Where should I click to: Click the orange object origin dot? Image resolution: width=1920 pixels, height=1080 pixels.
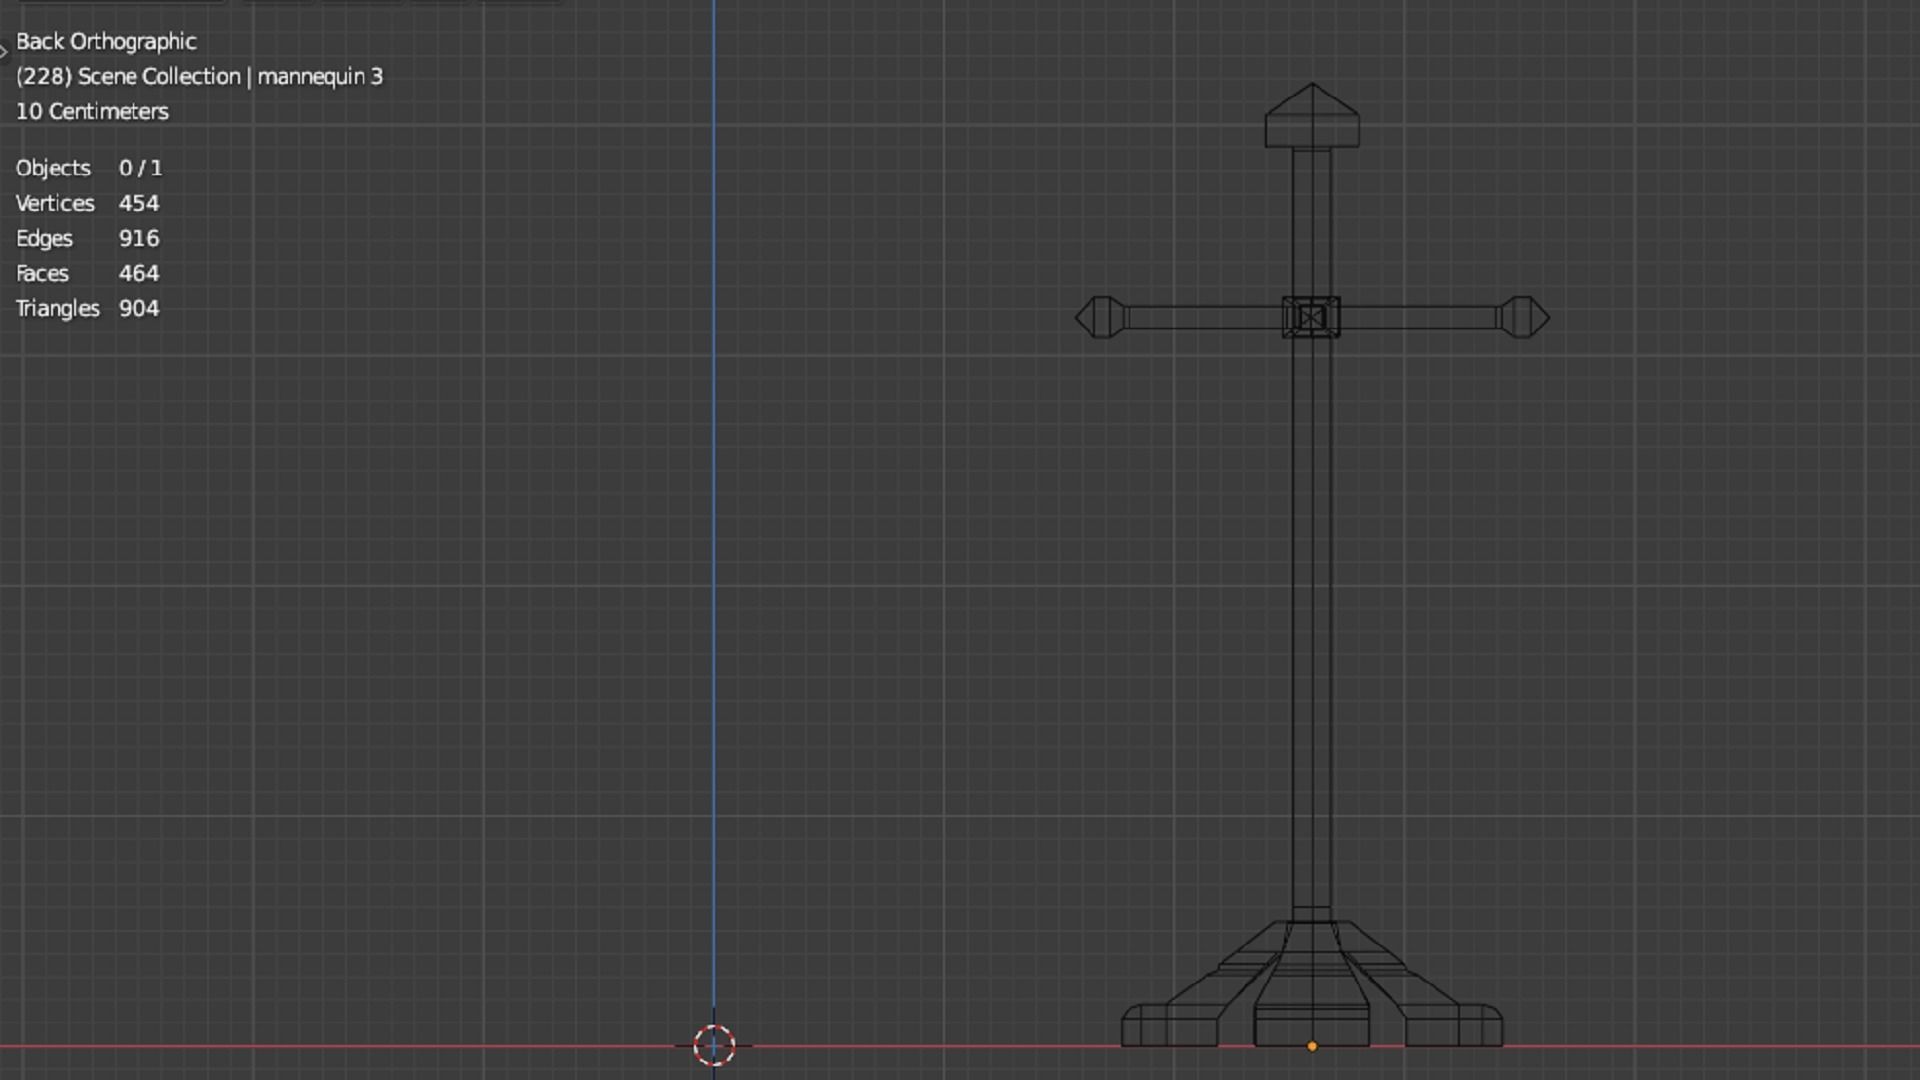point(1312,1046)
